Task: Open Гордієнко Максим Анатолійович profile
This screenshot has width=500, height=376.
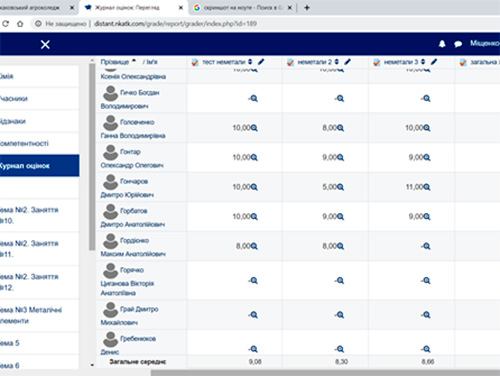Action: click(x=133, y=247)
